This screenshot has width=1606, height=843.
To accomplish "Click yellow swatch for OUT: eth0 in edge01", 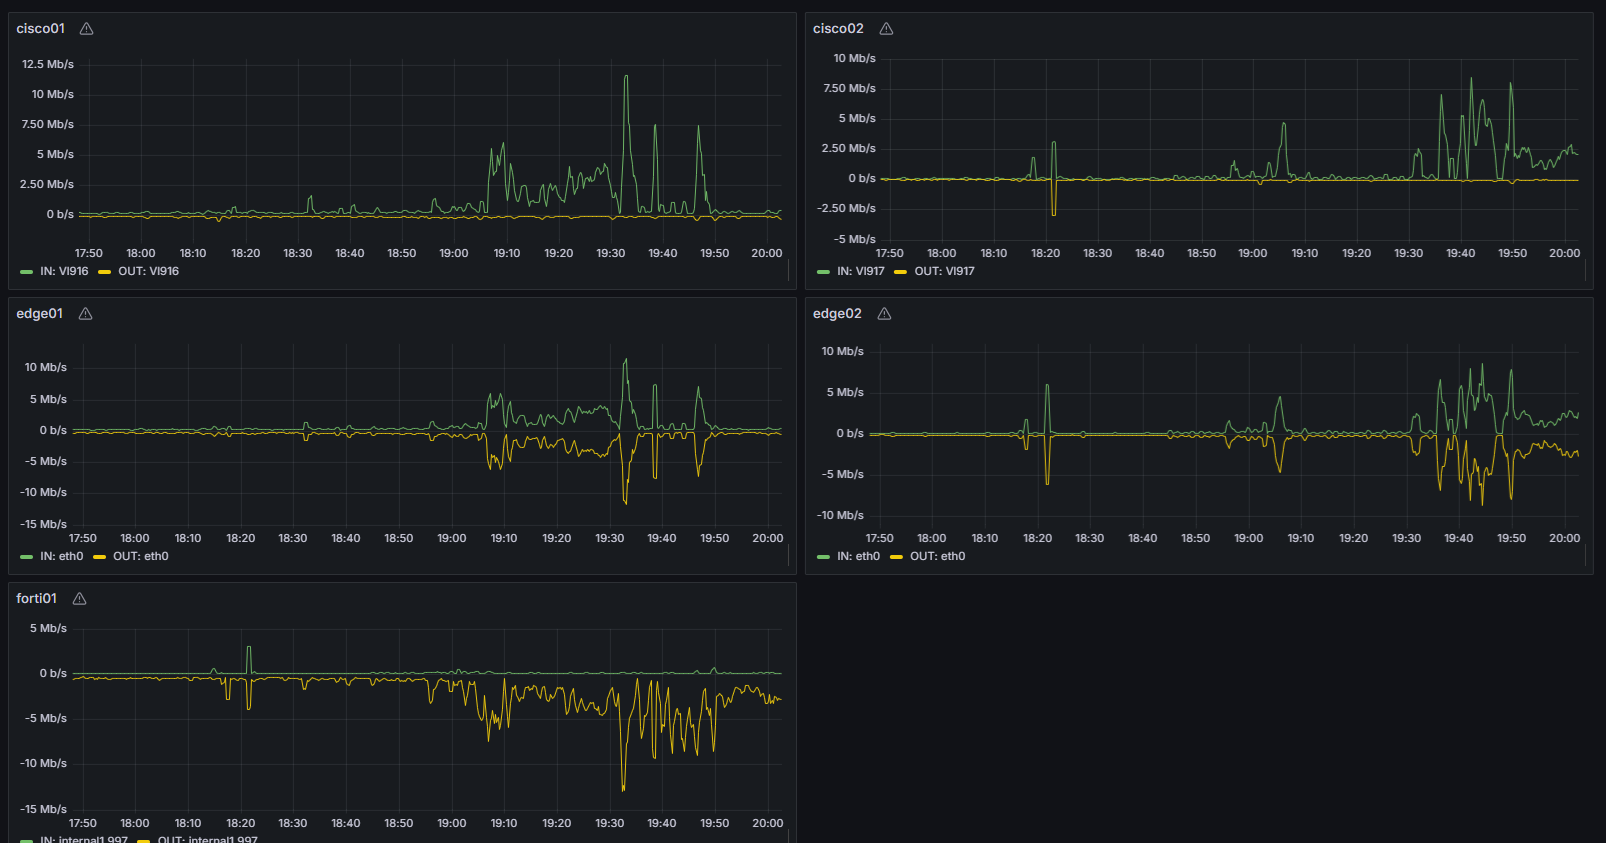I will click(99, 557).
